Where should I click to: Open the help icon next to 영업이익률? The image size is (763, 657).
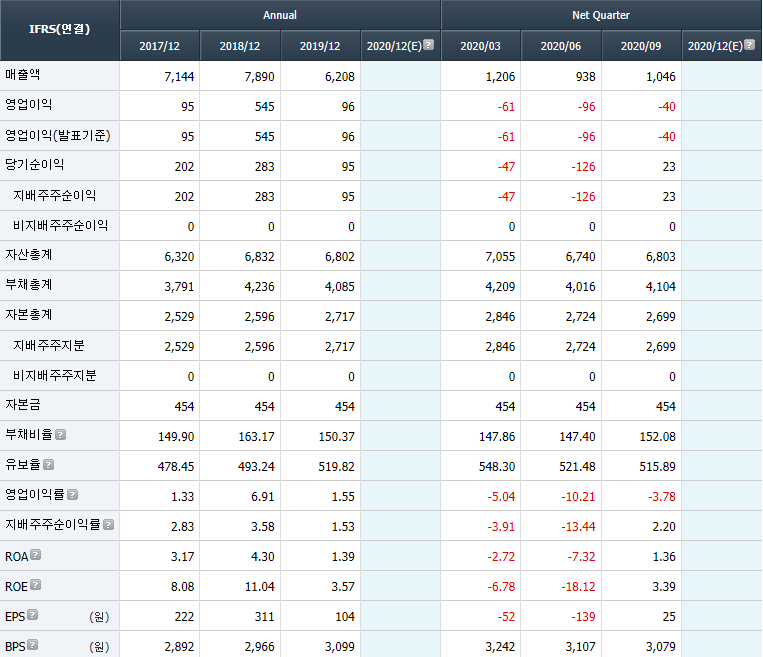click(x=73, y=495)
